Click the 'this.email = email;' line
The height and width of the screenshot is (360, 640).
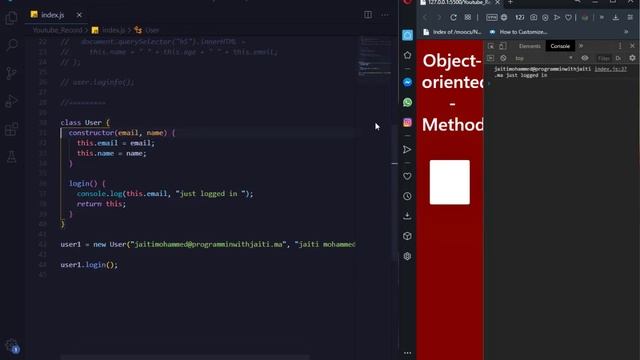point(116,143)
